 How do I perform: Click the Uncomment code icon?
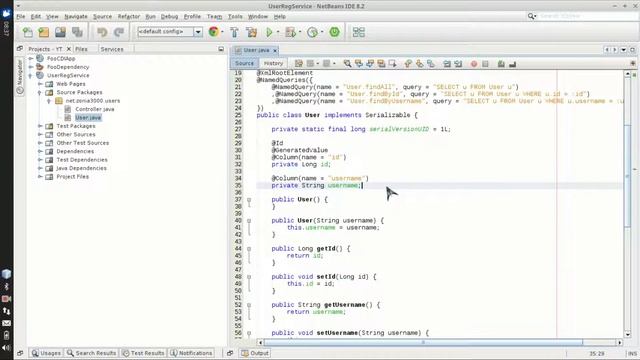[513, 64]
